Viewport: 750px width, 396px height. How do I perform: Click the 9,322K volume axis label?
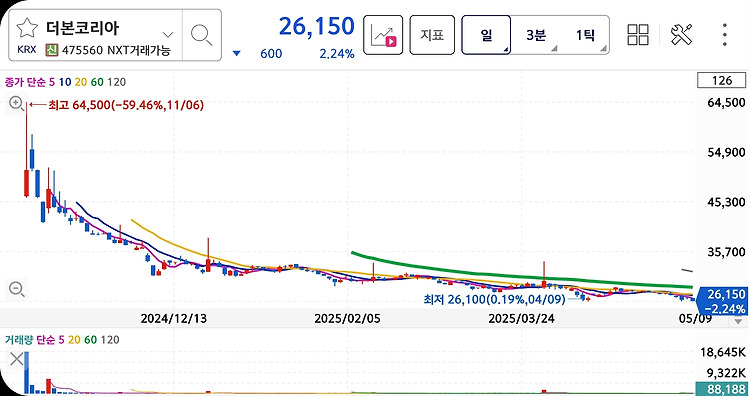pos(726,372)
